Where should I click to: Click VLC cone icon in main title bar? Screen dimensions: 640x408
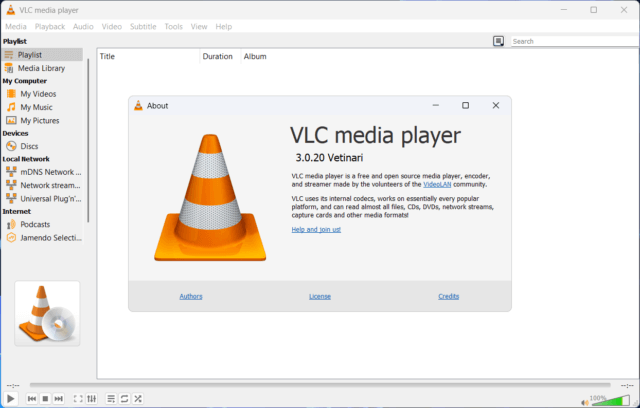coord(11,10)
